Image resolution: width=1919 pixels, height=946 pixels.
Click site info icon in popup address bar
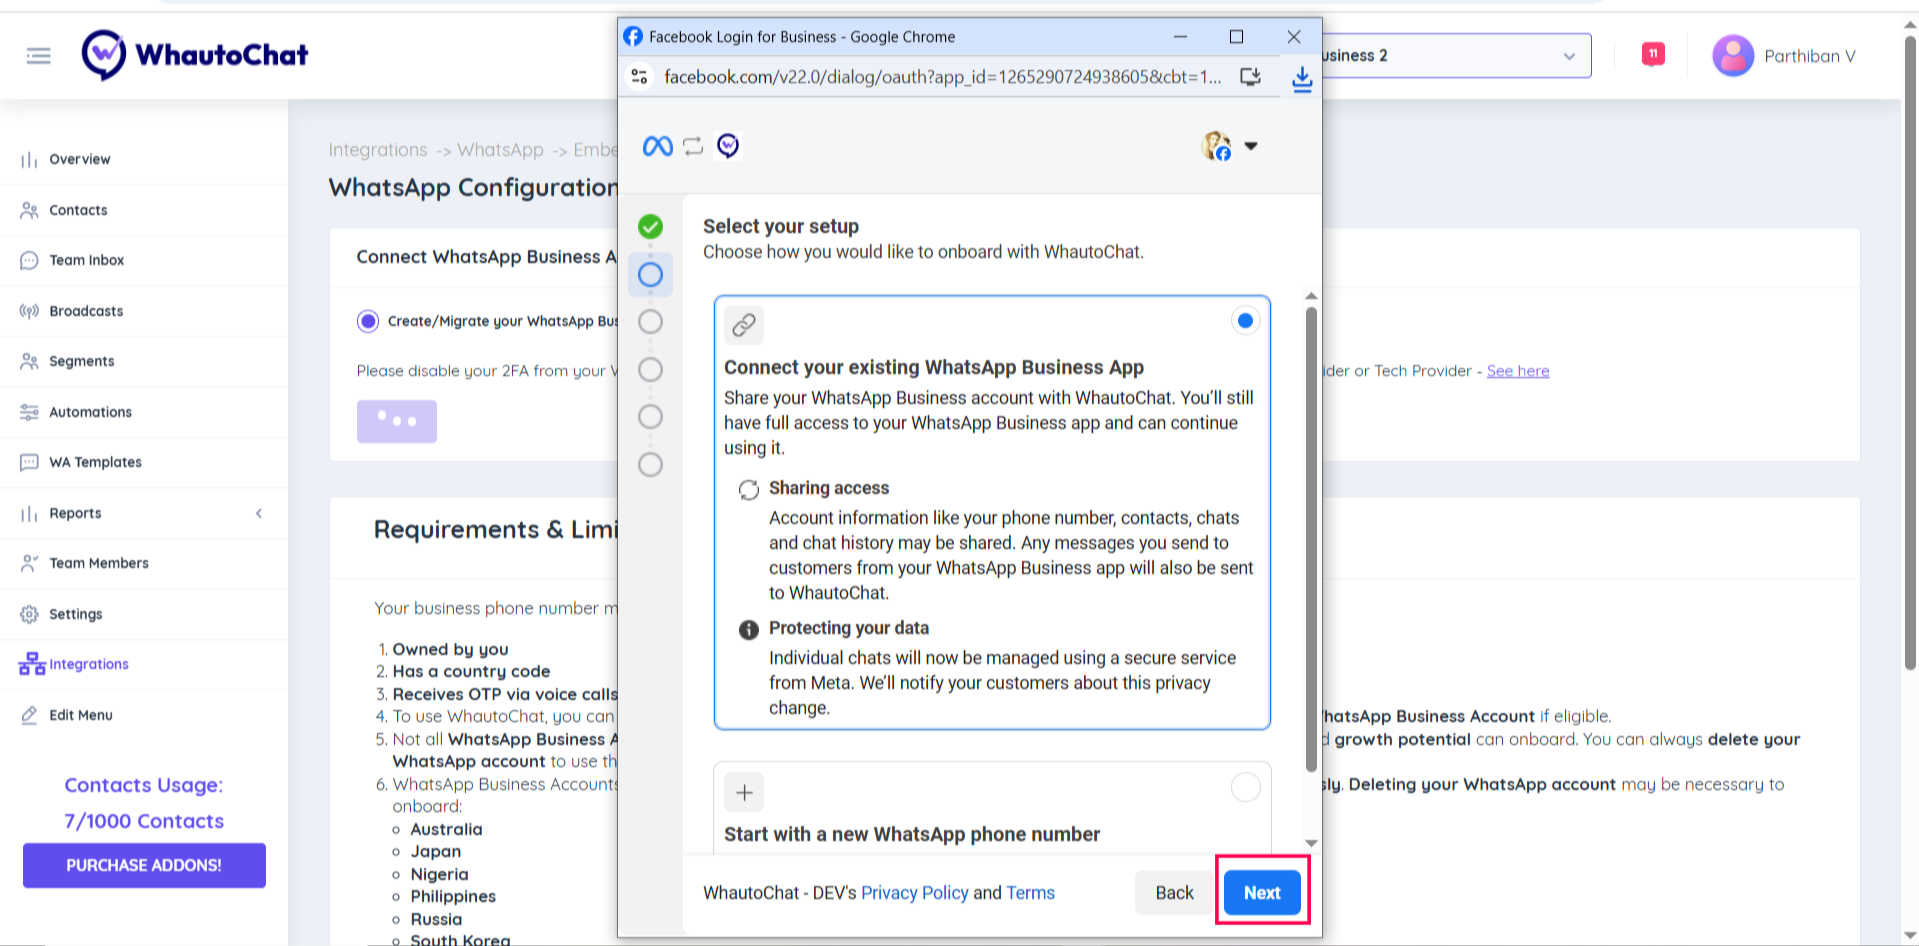[x=640, y=77]
